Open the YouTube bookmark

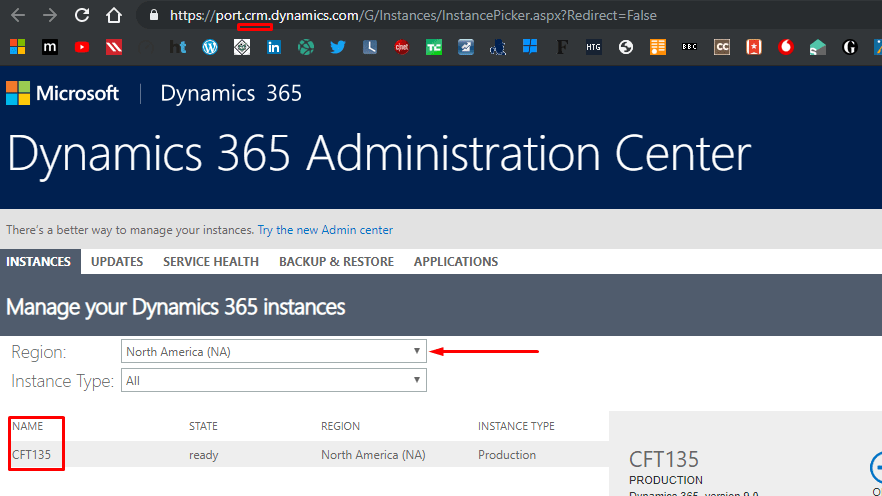click(82, 47)
